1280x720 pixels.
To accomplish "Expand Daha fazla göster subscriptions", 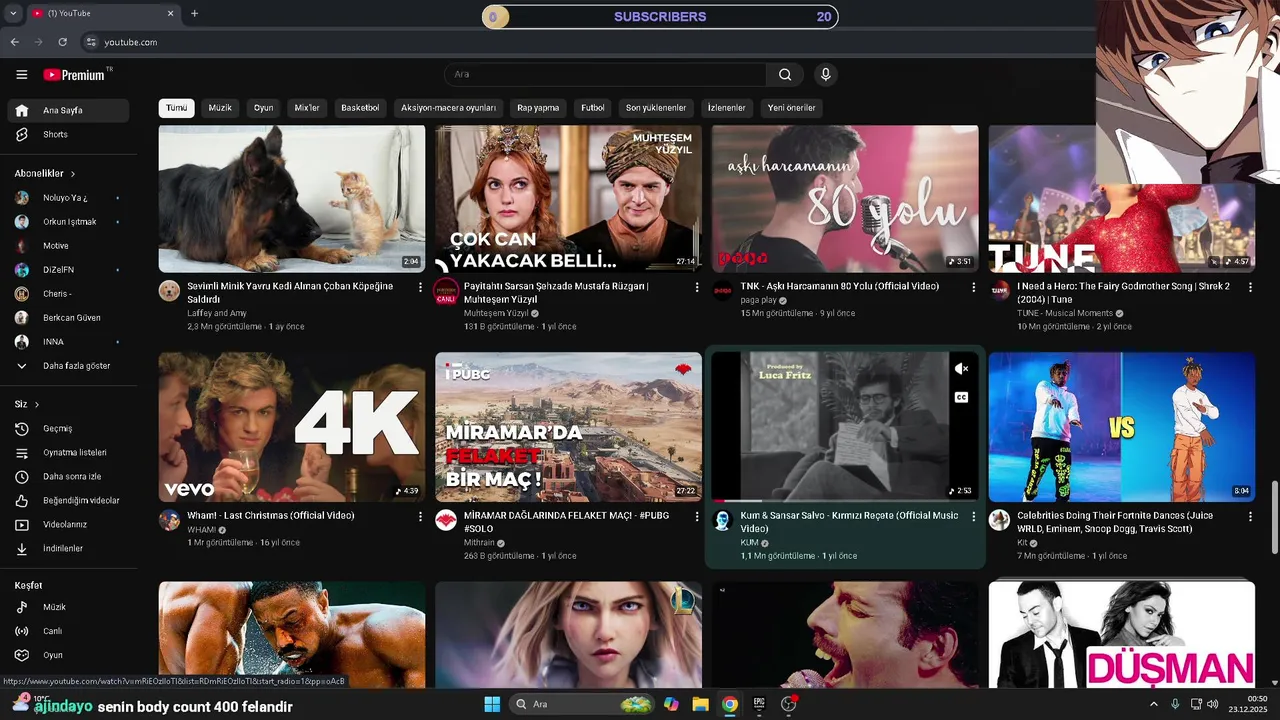I will [x=68, y=366].
